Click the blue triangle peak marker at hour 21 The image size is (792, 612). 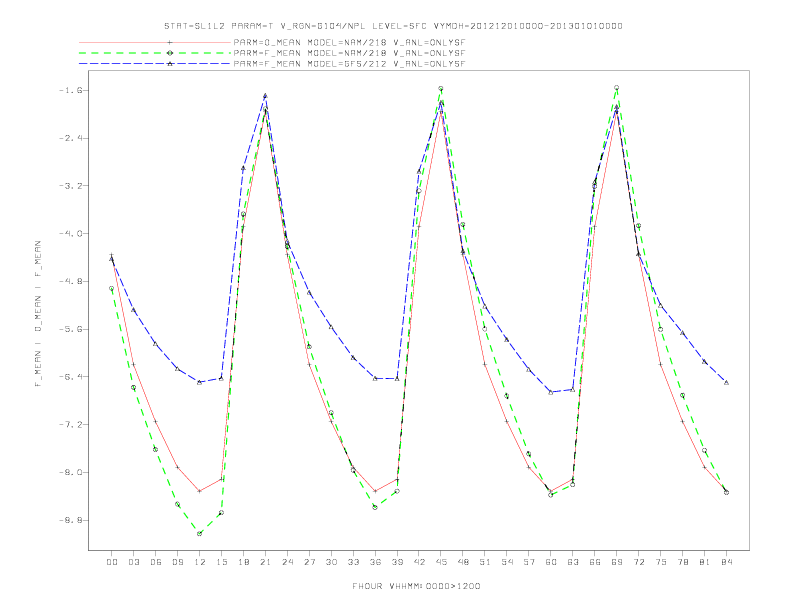[265, 95]
